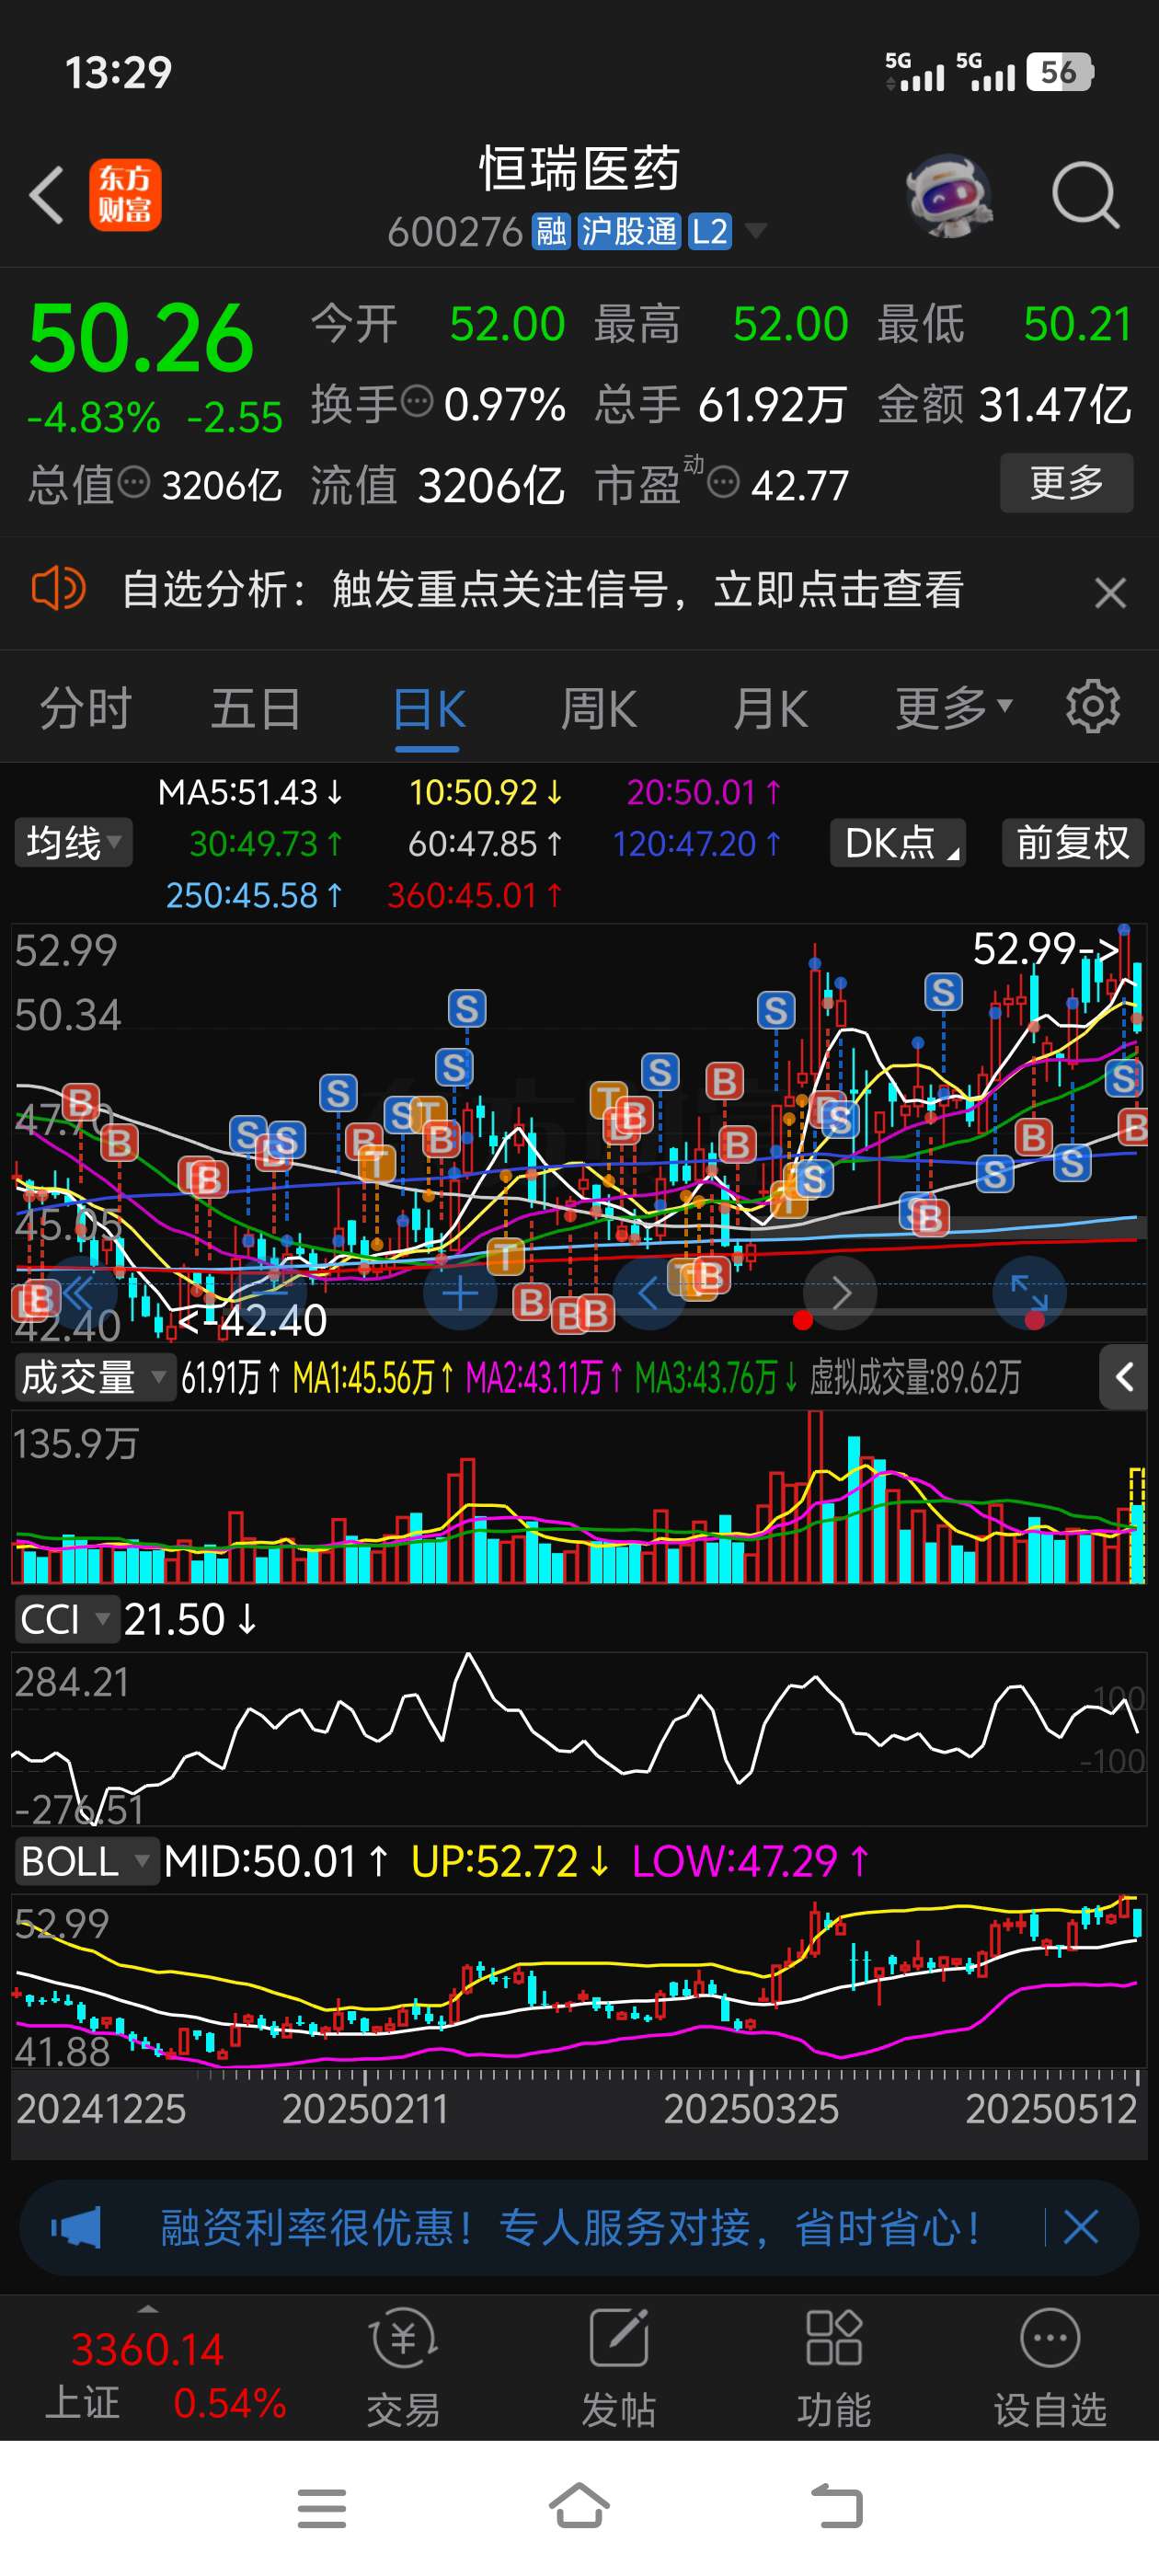This screenshot has width=1159, height=2576.
Task: Open Android recent apps menu button
Action: (322, 2508)
